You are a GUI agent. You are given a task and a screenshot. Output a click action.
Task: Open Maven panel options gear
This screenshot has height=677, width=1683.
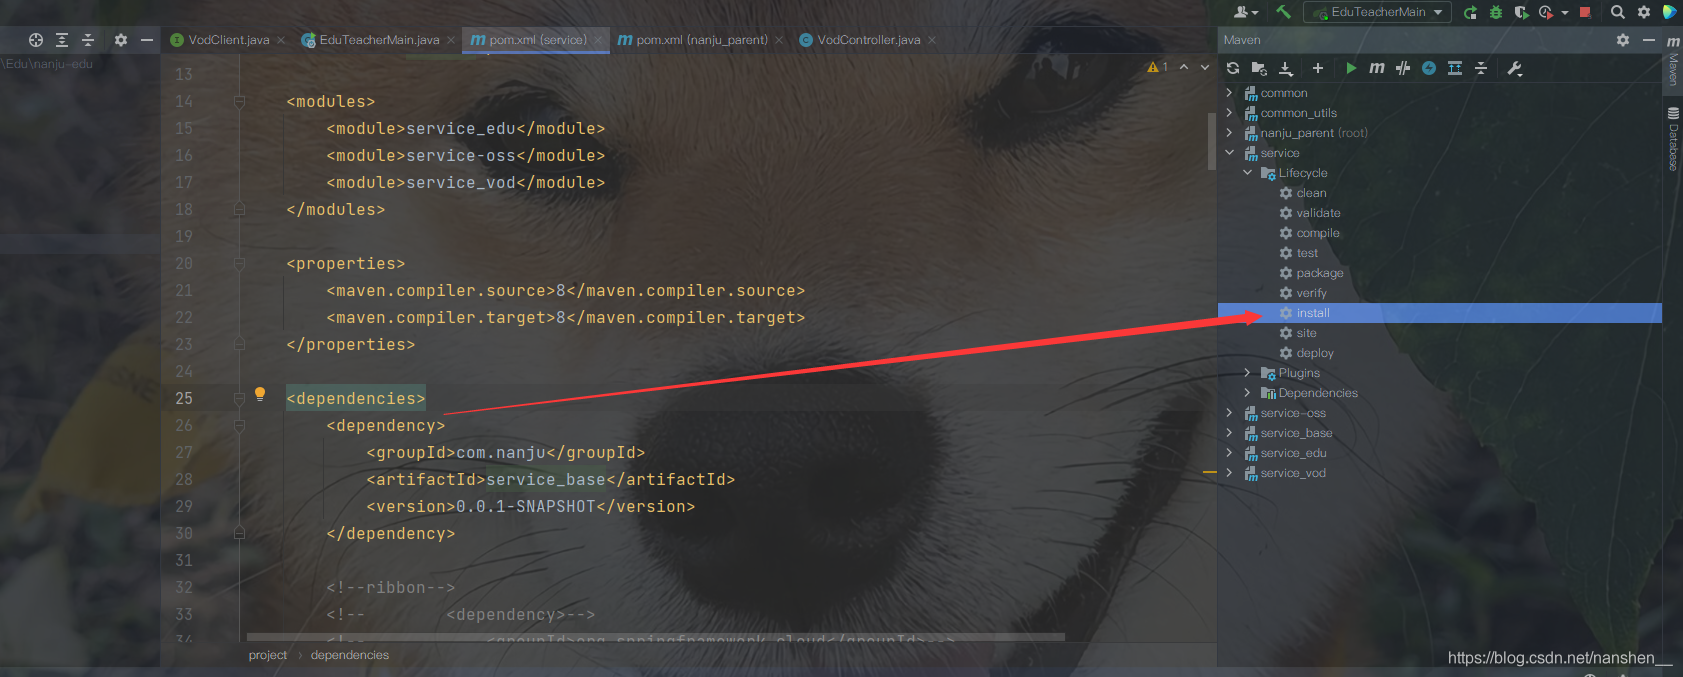(1622, 40)
